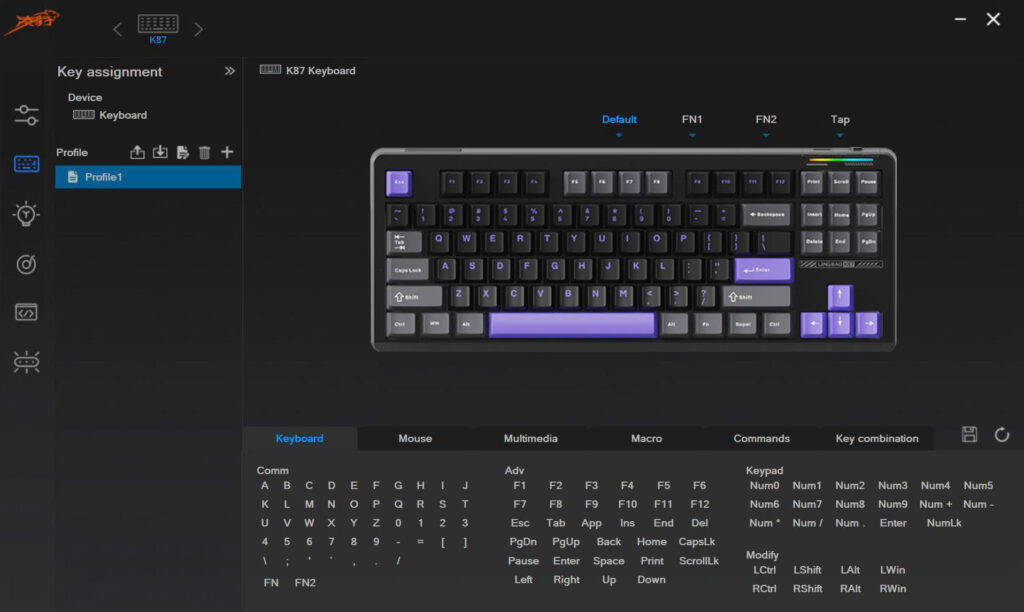Go to the next device with right arrow
The image size is (1024, 612).
pos(199,29)
